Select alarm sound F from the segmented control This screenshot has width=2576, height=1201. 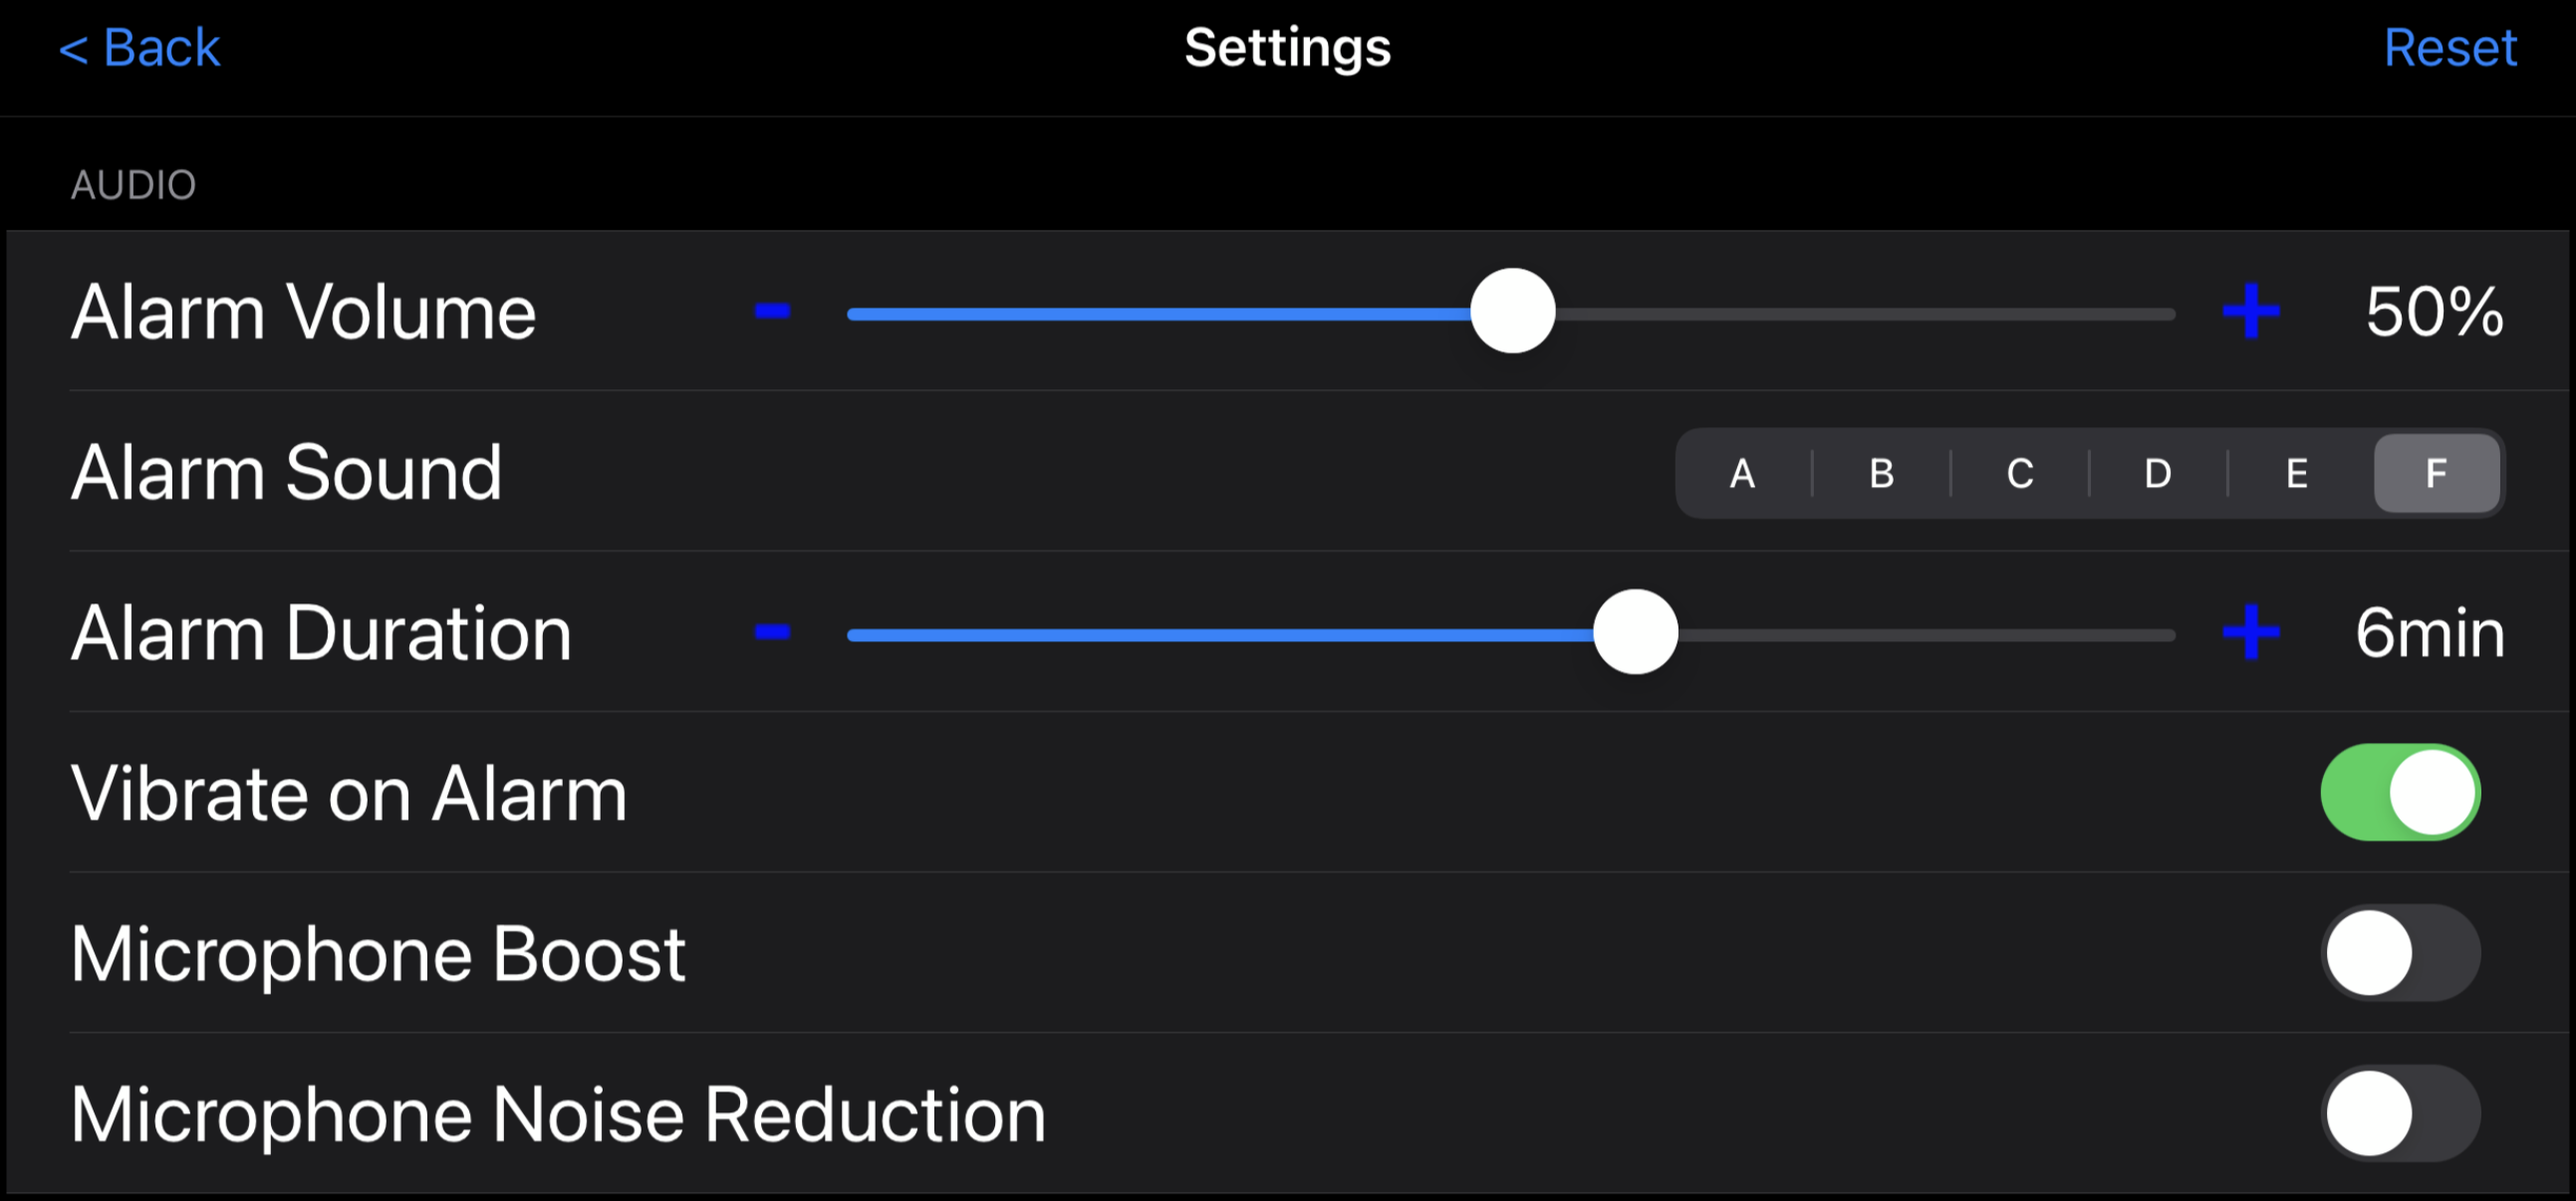click(x=2436, y=473)
